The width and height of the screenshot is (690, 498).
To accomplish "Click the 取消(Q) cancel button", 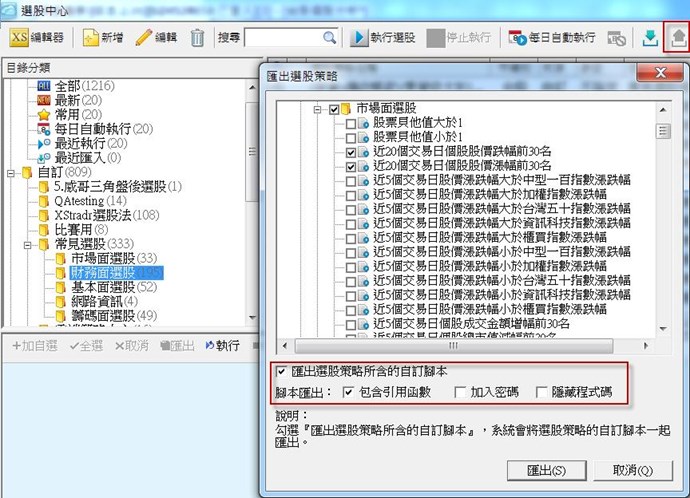I will [x=632, y=469].
